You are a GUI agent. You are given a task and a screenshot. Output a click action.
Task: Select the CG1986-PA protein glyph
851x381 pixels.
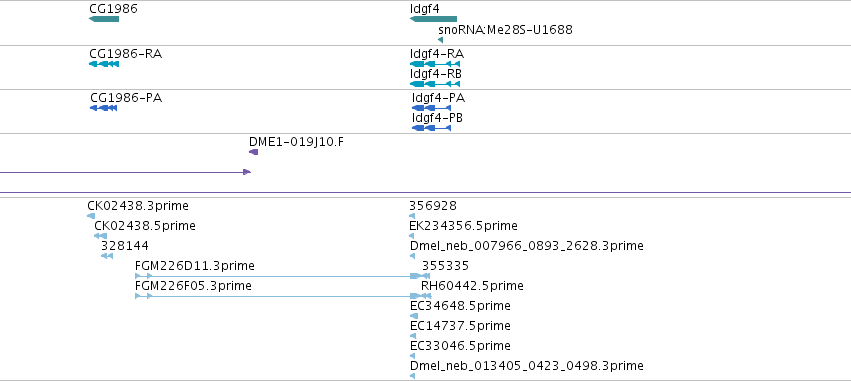[x=103, y=108]
